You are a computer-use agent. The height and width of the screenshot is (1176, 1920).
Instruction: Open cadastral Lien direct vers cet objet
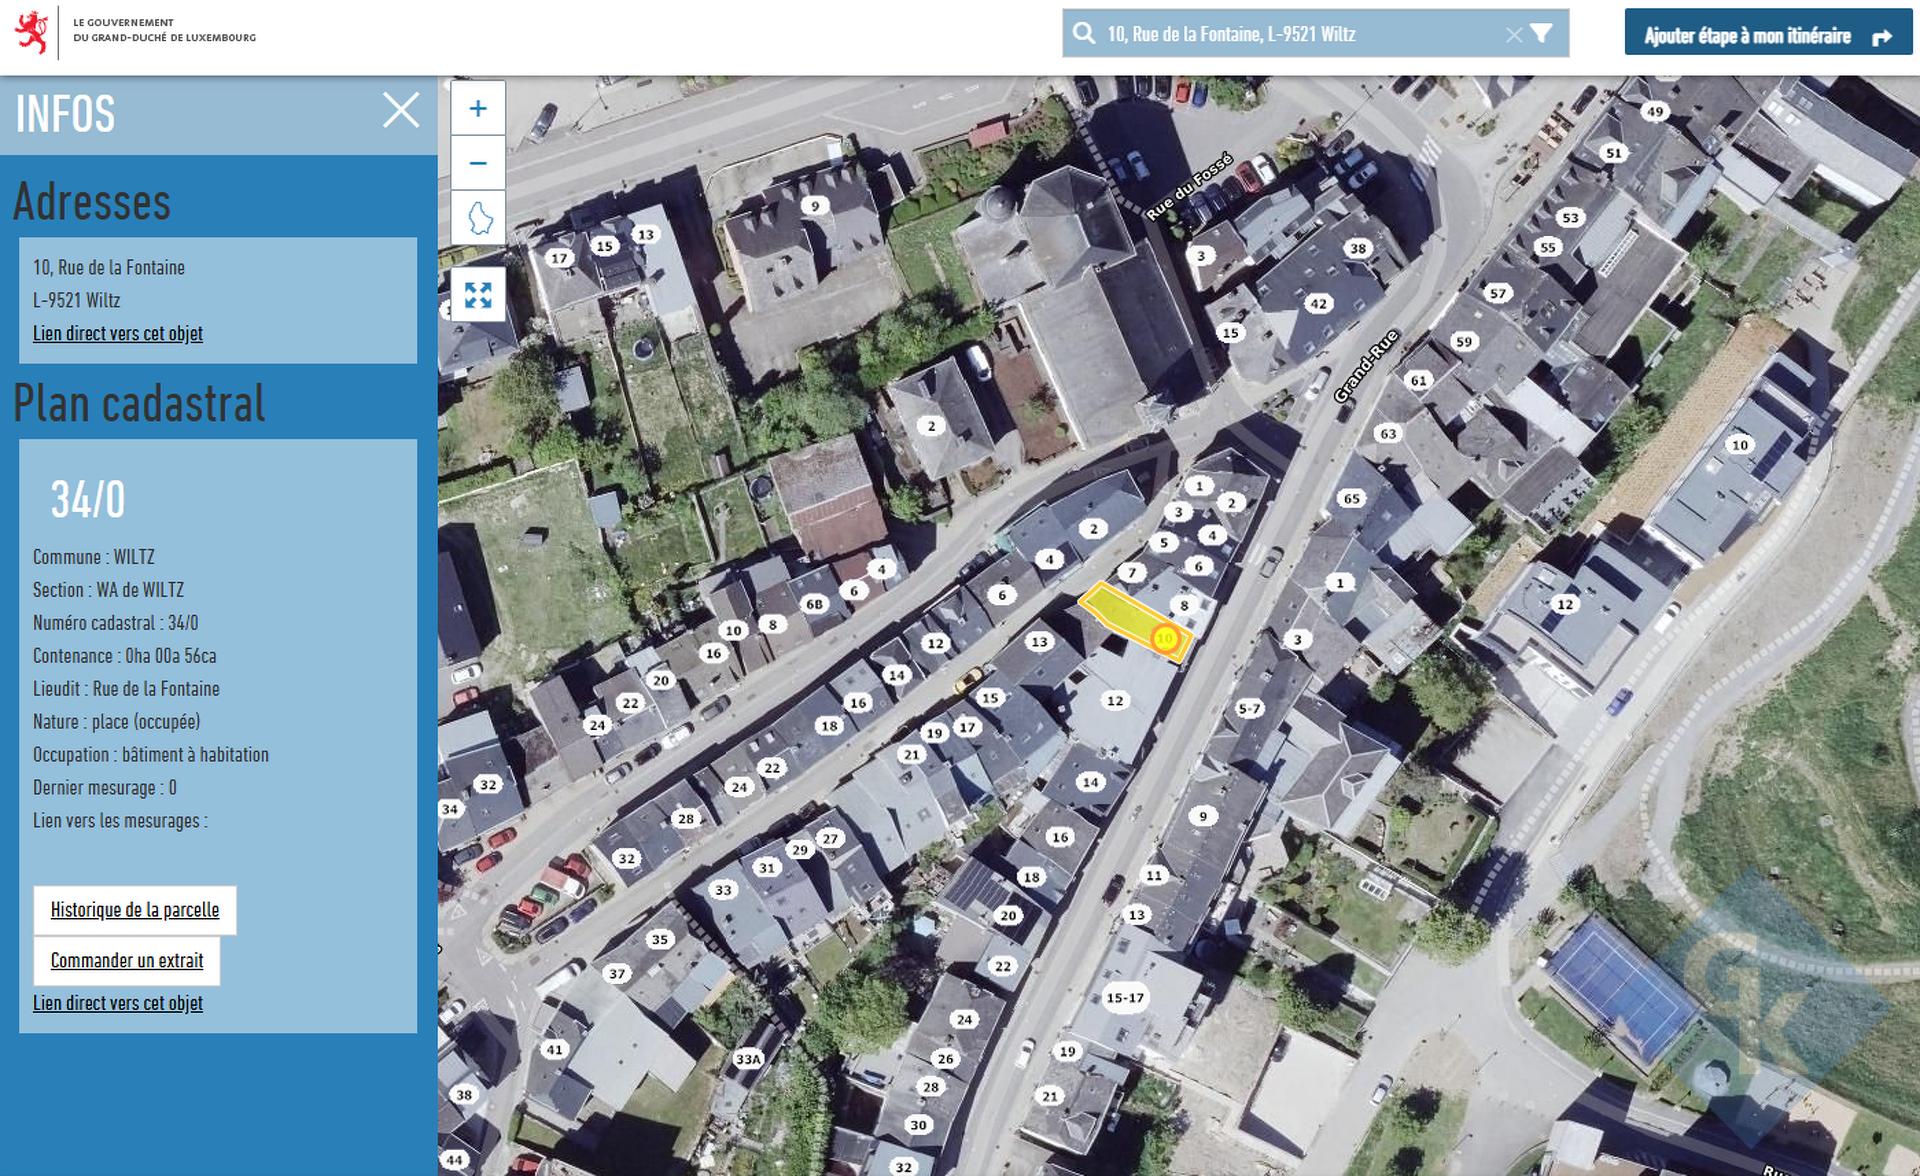click(118, 1003)
